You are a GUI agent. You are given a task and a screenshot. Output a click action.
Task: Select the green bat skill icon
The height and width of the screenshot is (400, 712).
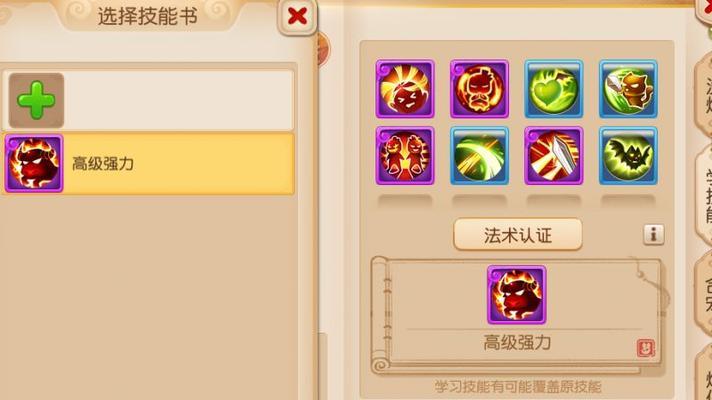click(x=628, y=156)
